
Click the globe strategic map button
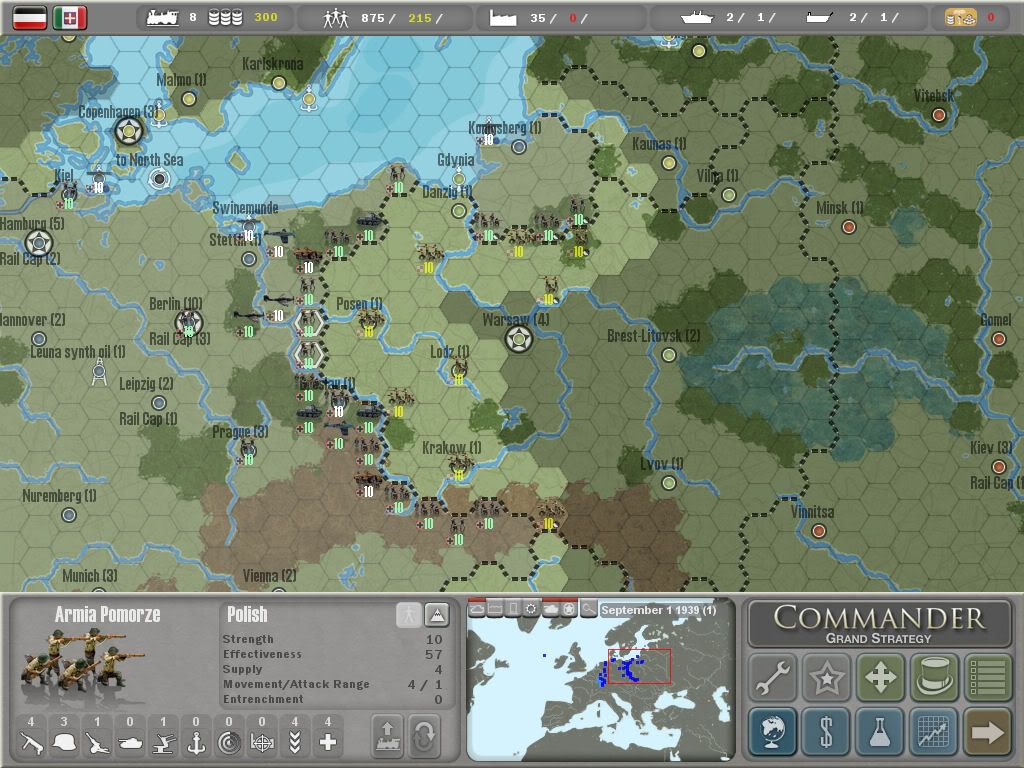[773, 731]
